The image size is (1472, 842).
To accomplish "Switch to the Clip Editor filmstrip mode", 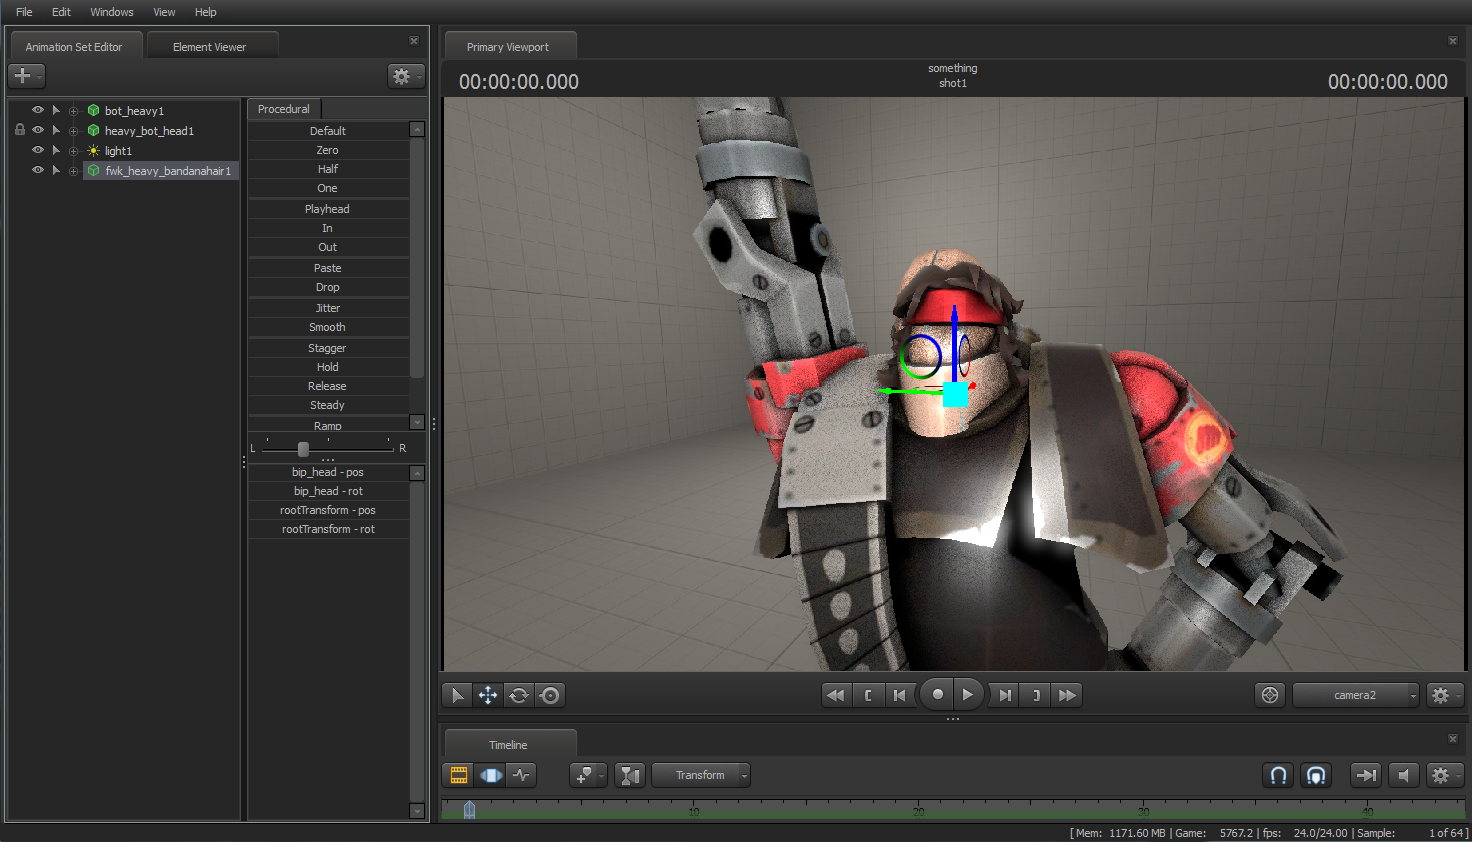I will (459, 775).
